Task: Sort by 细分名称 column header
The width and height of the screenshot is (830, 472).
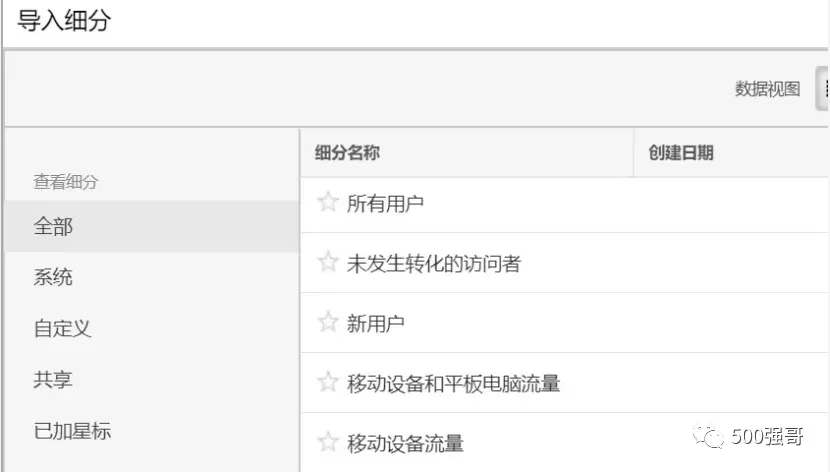Action: pos(347,153)
